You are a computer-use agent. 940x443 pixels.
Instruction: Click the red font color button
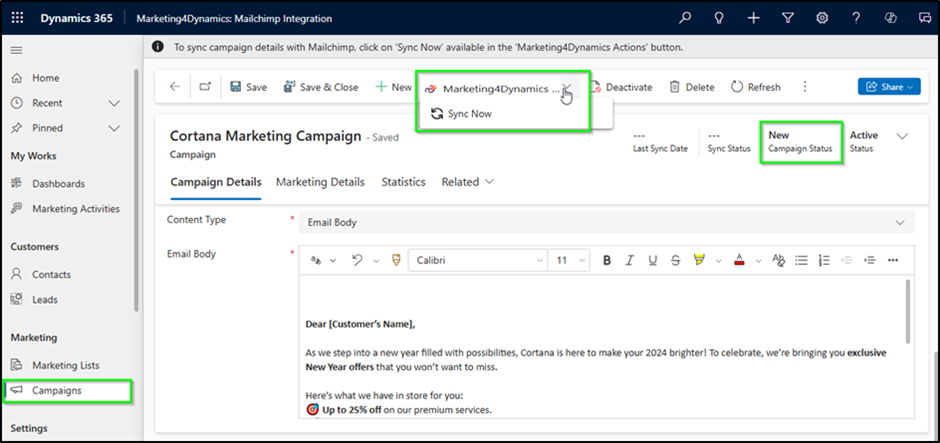coord(739,260)
